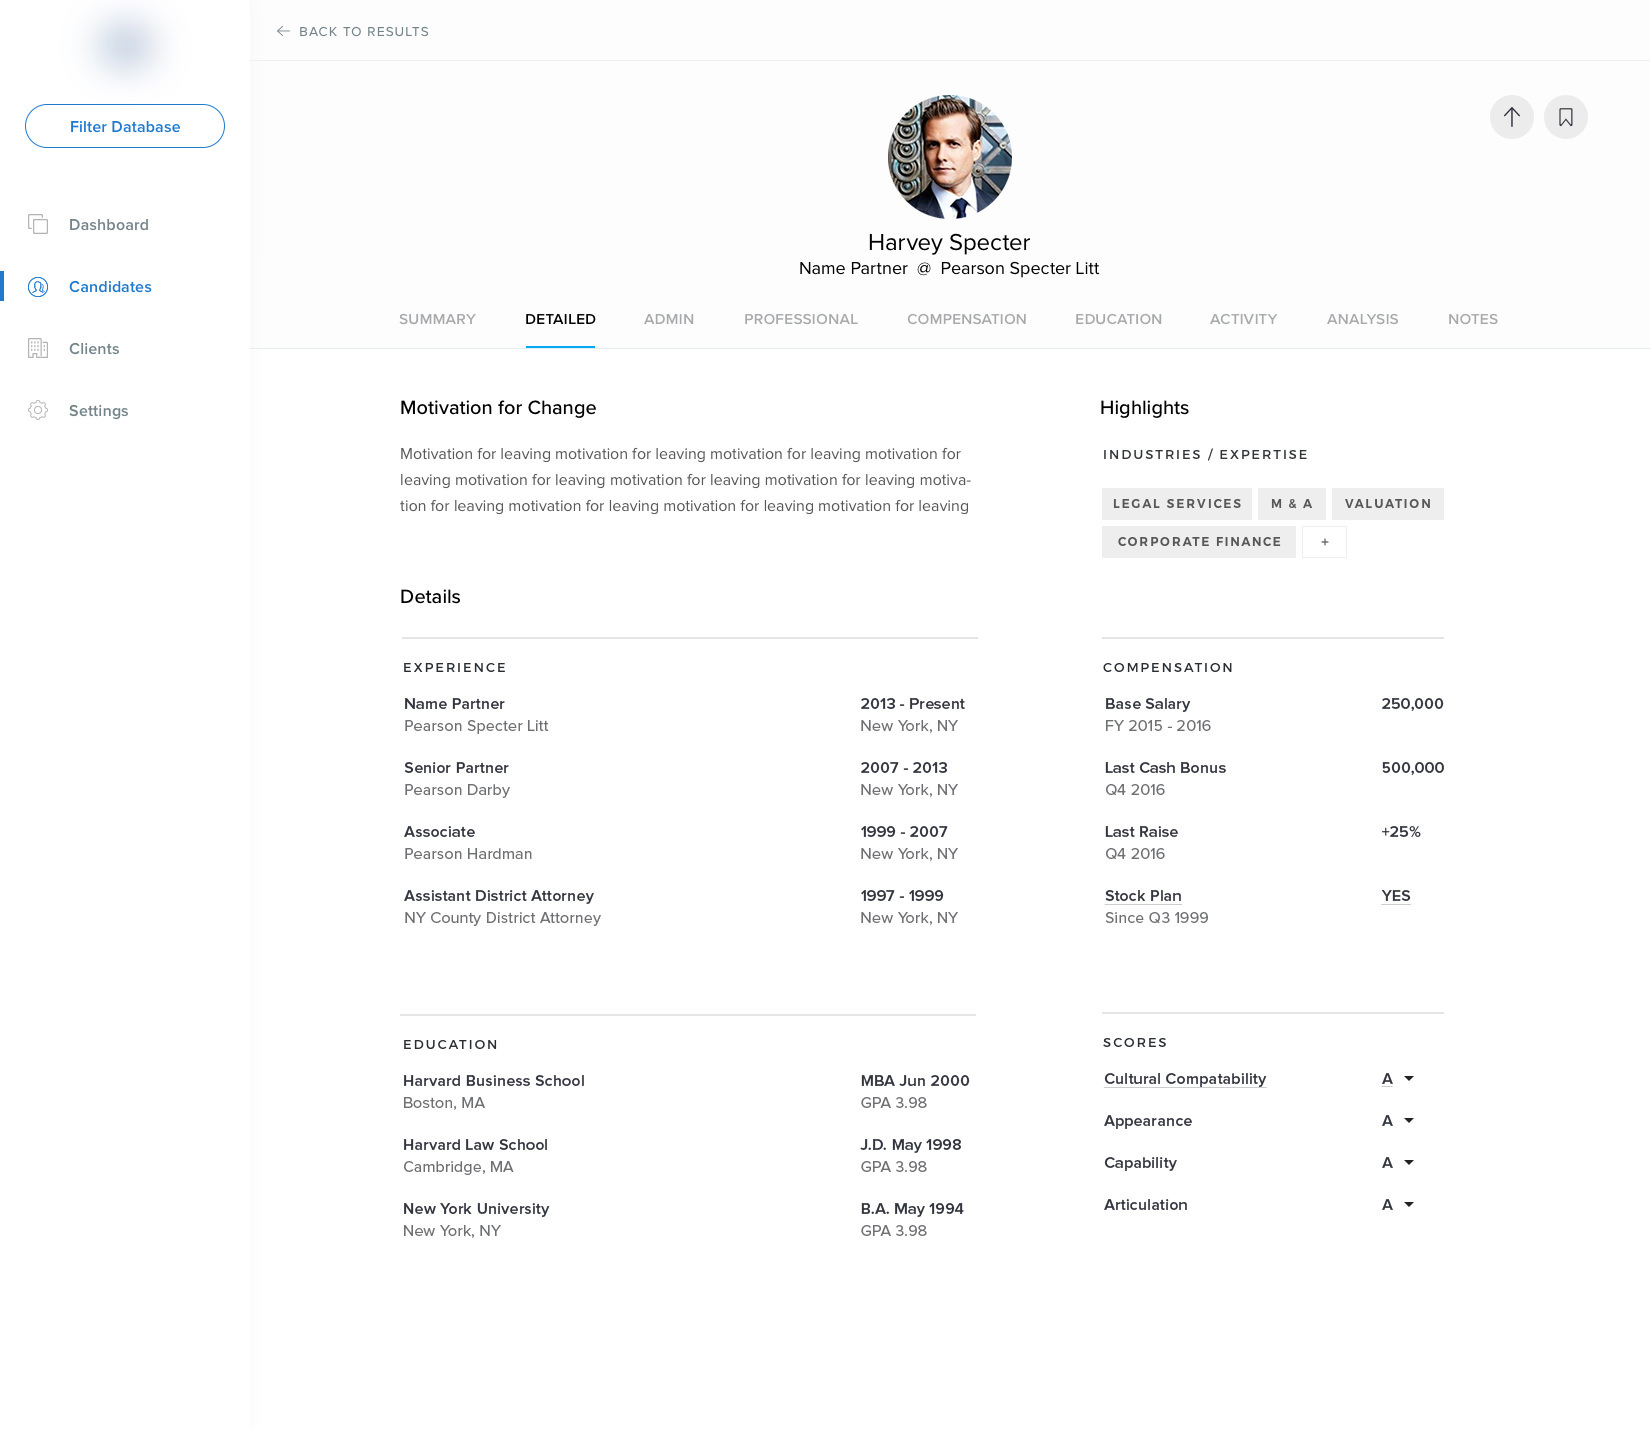Viewport: 1650px width, 1430px height.
Task: Open the Education tab
Action: tap(1118, 319)
